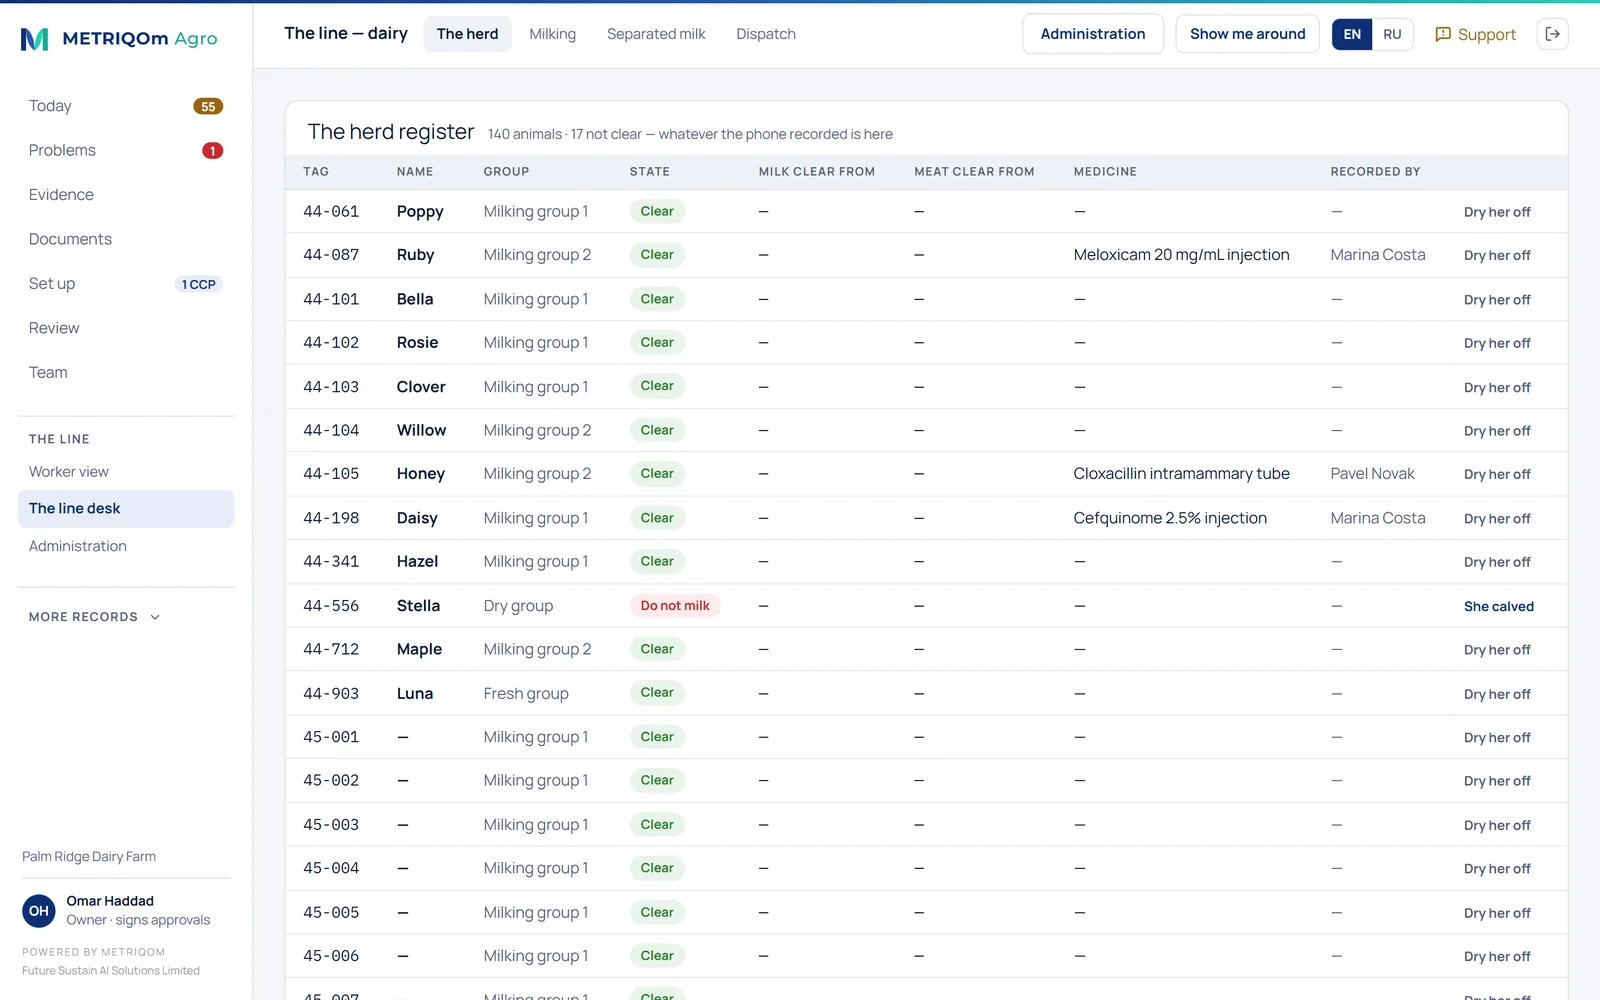Click the METRIQOm Agro logo icon
The width and height of the screenshot is (1600, 1000).
(35, 39)
